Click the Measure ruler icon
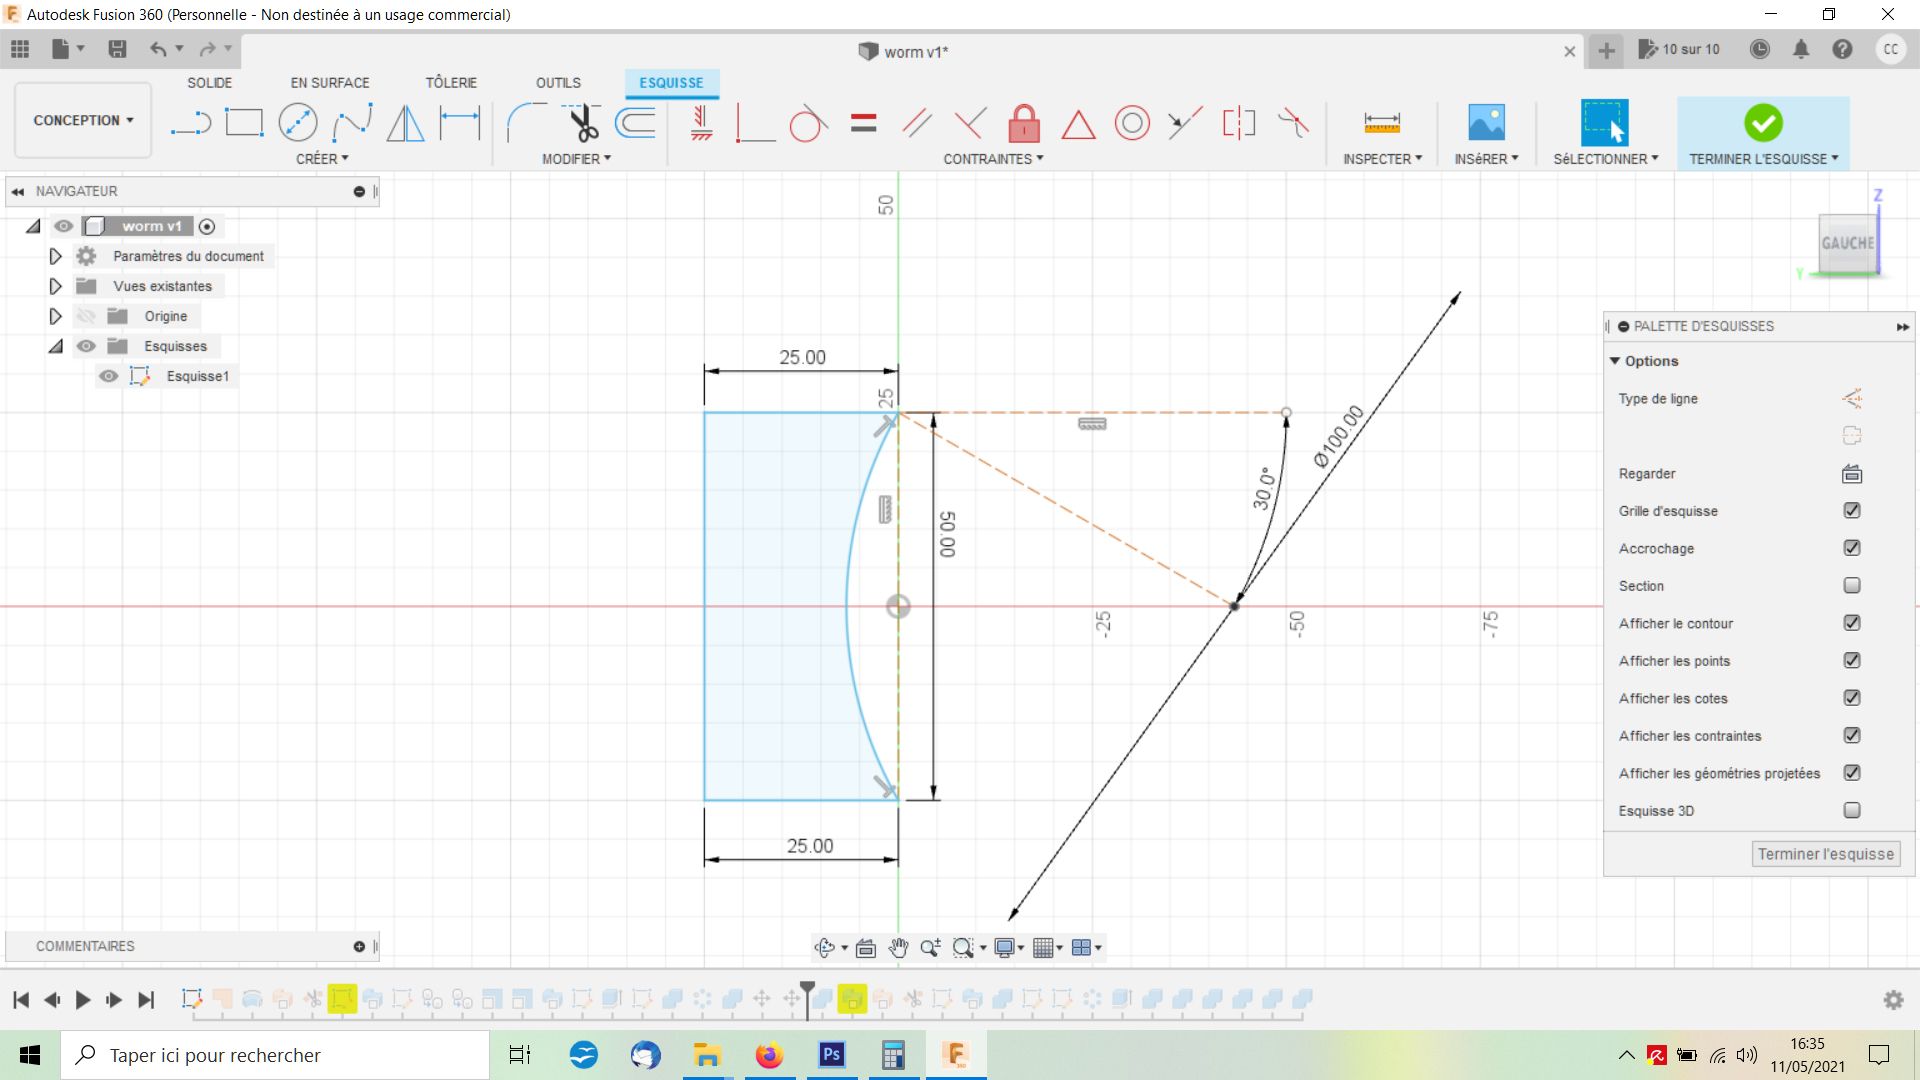 tap(1381, 123)
